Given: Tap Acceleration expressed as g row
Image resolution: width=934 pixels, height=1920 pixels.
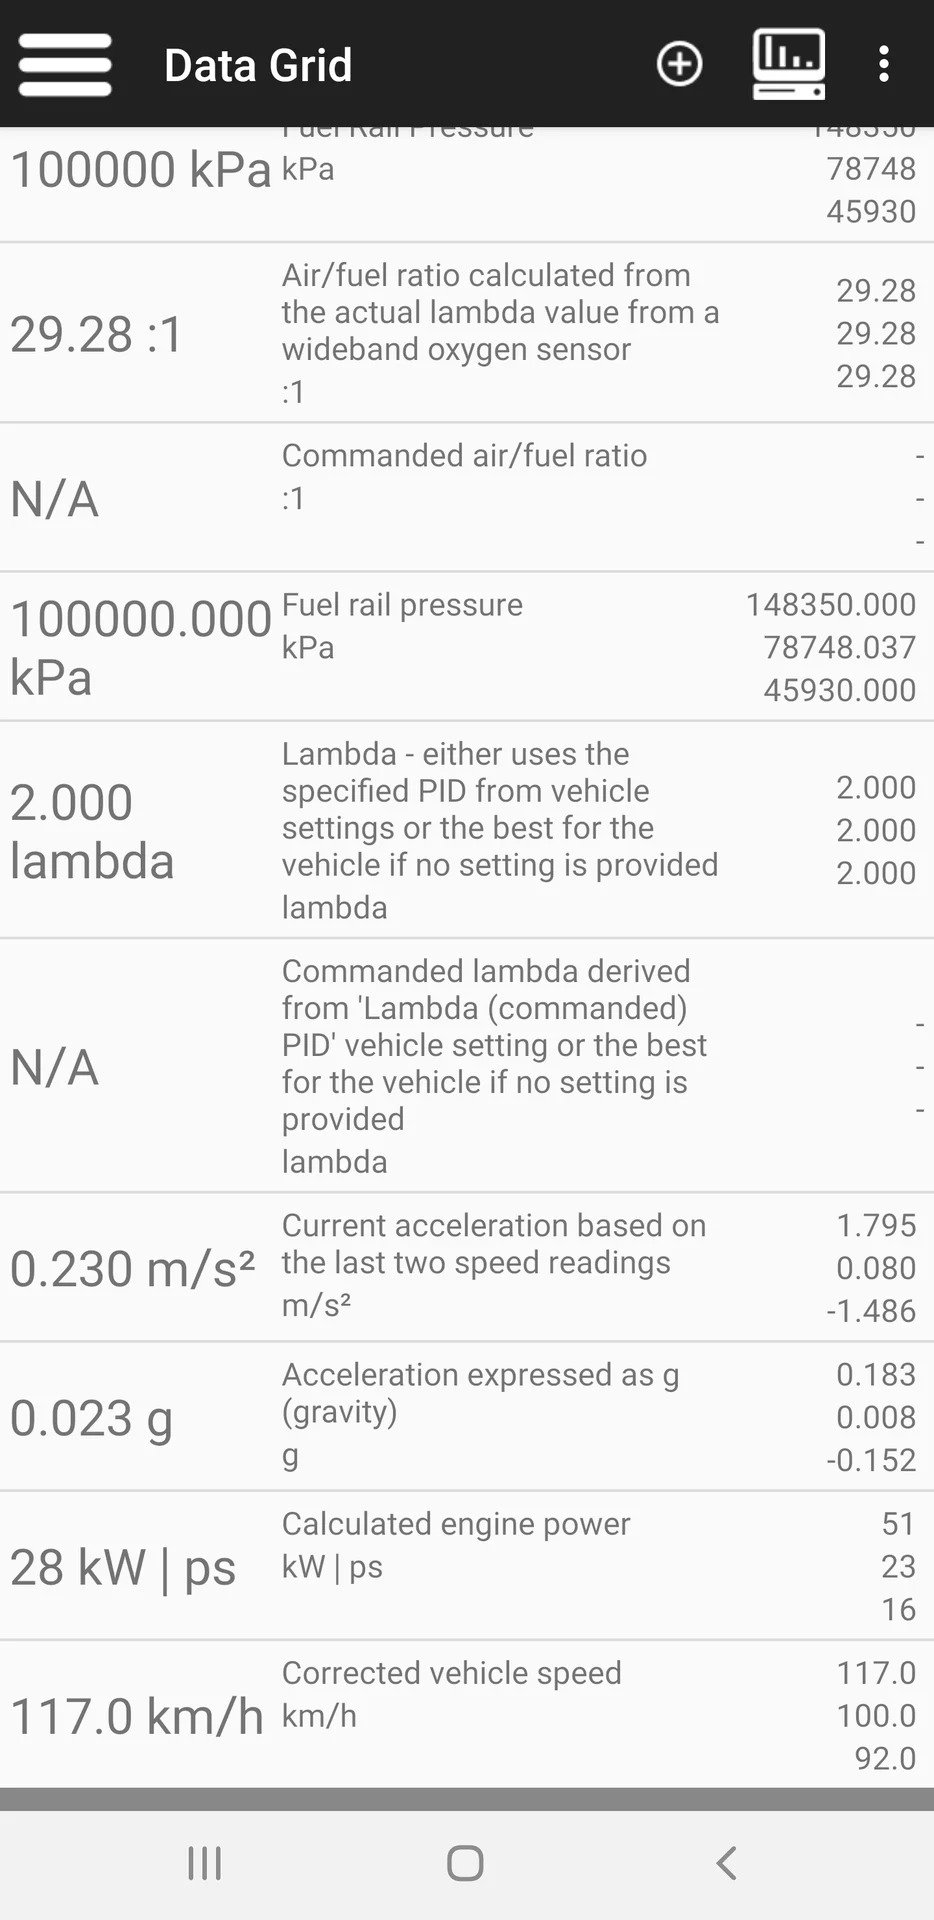Looking at the screenshot, I should point(466,1415).
